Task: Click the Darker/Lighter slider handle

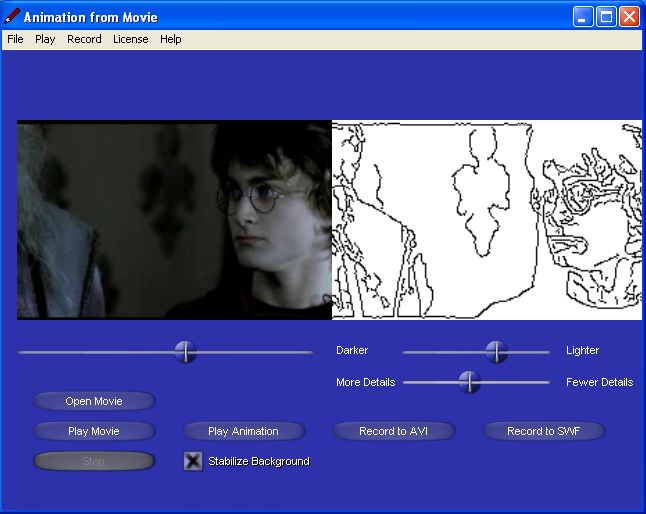Action: (496, 352)
